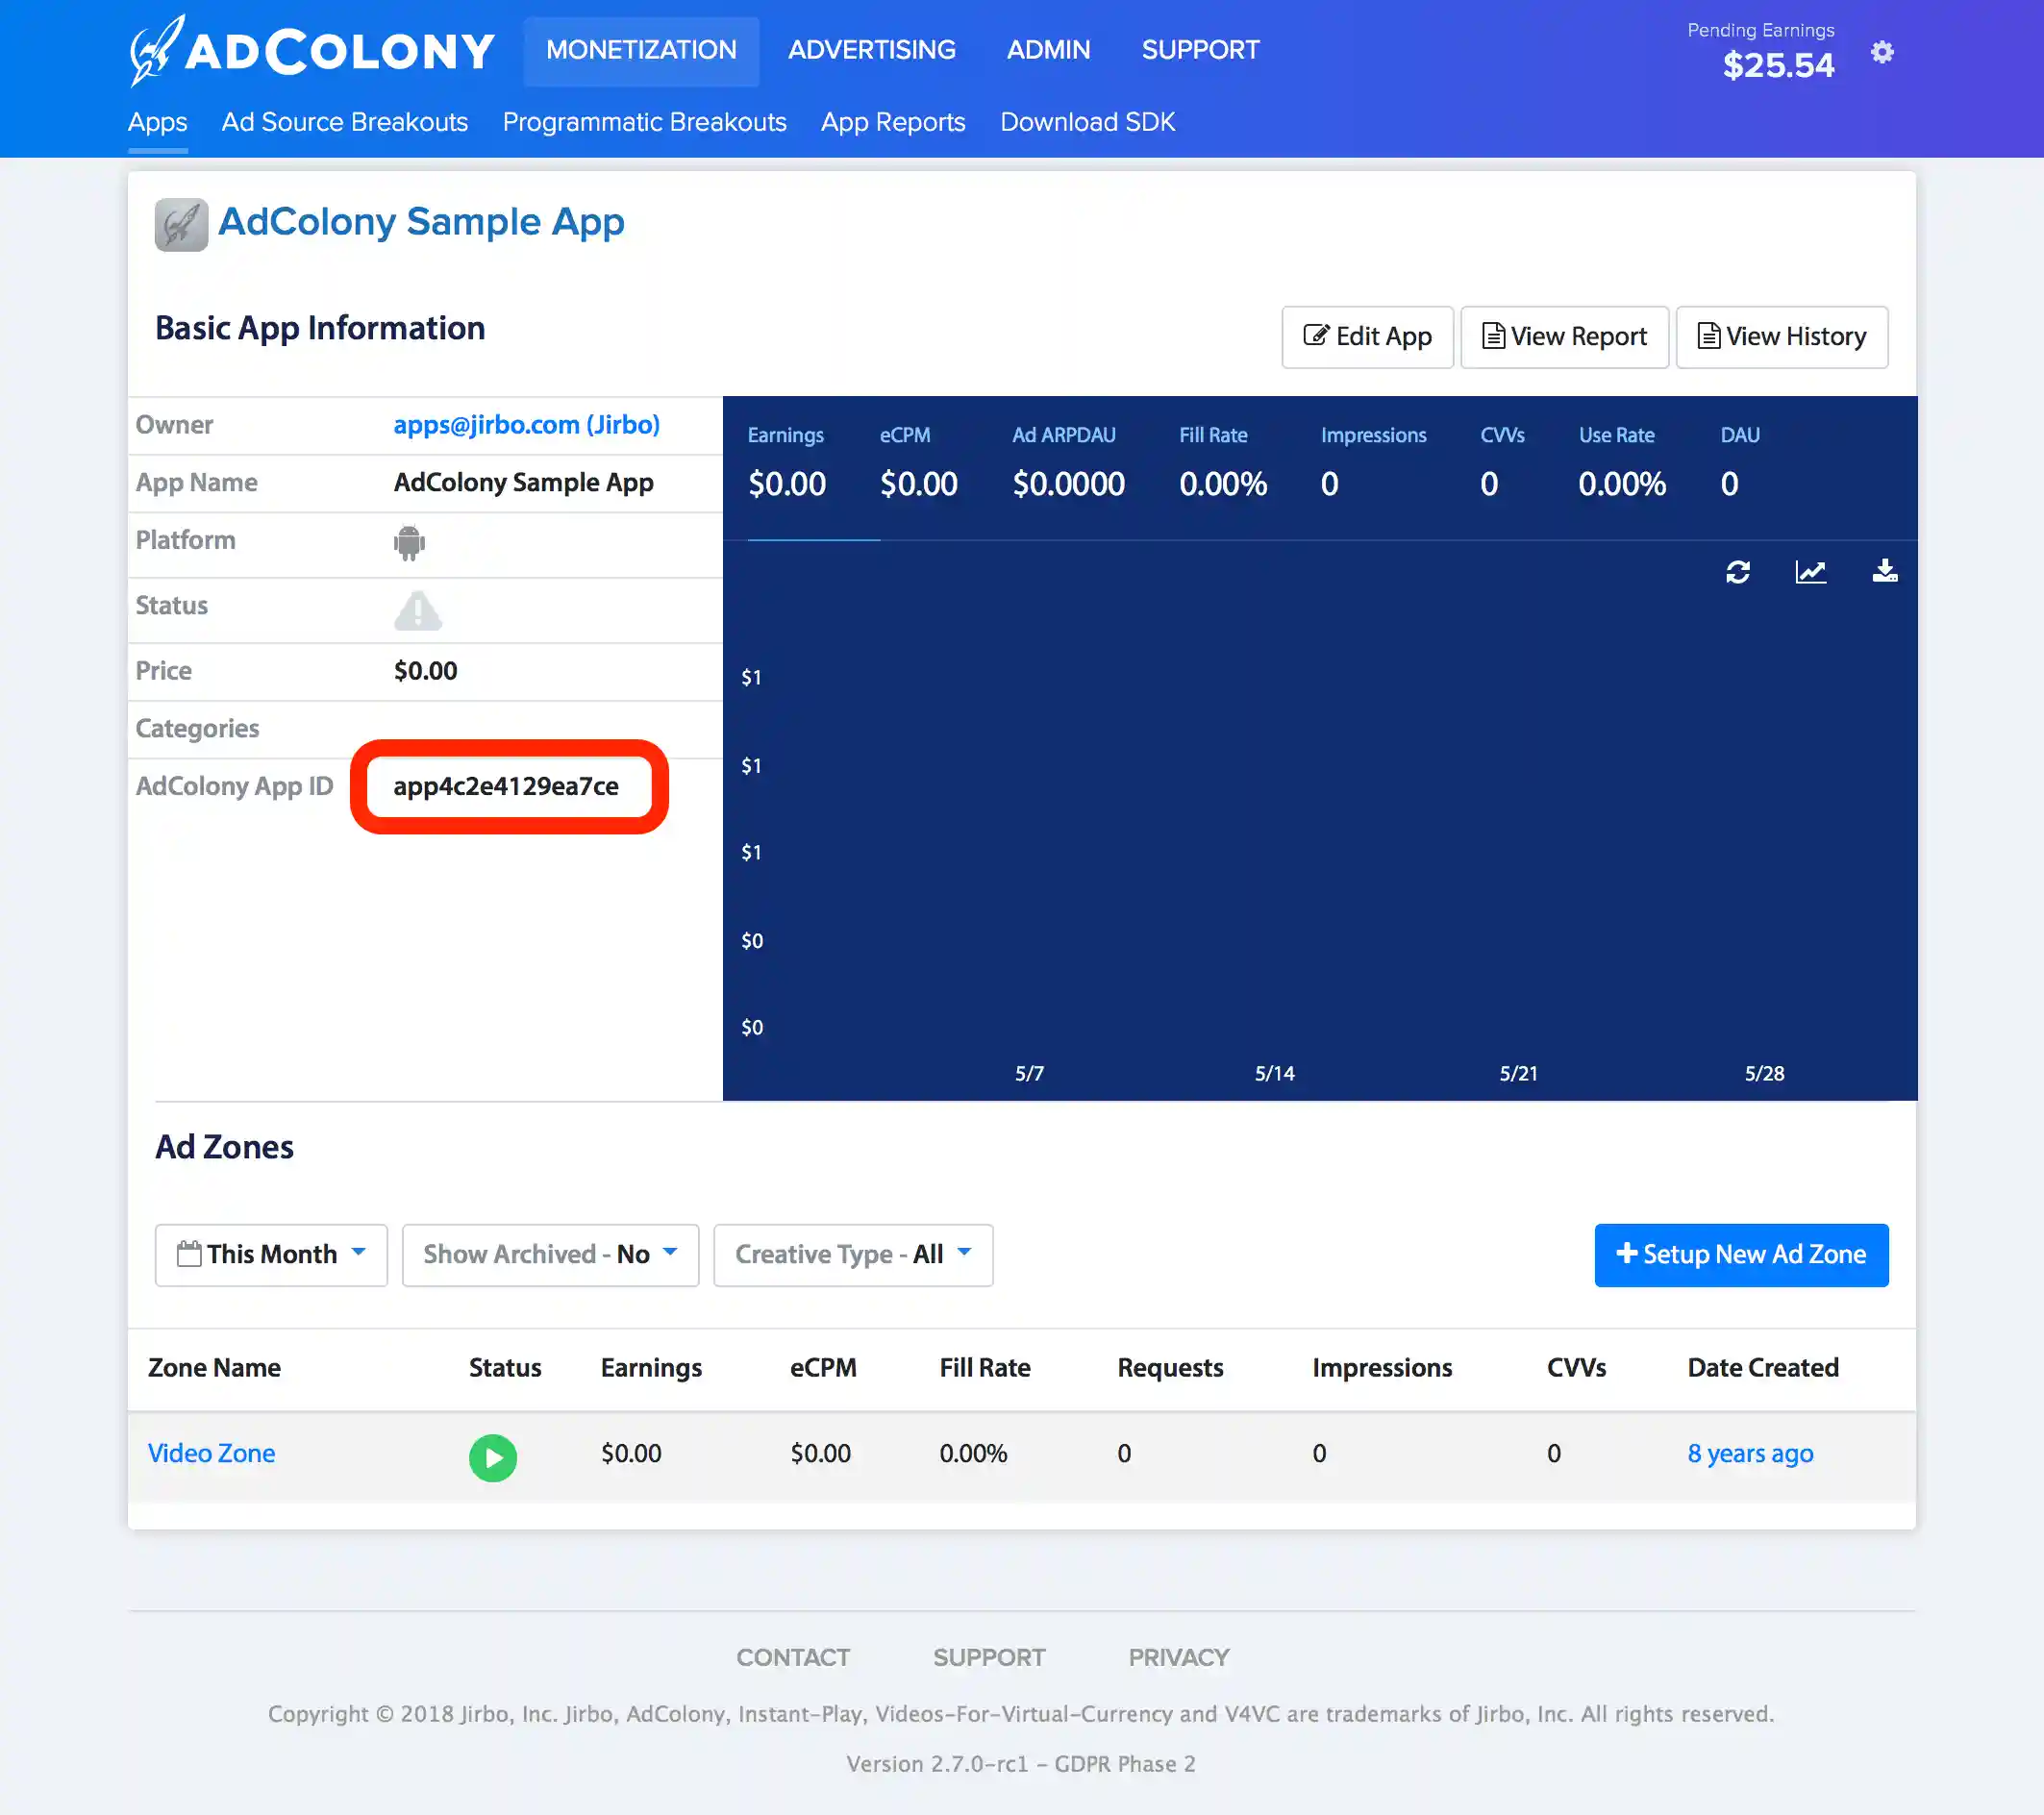Click the Edit App button

[x=1367, y=337]
